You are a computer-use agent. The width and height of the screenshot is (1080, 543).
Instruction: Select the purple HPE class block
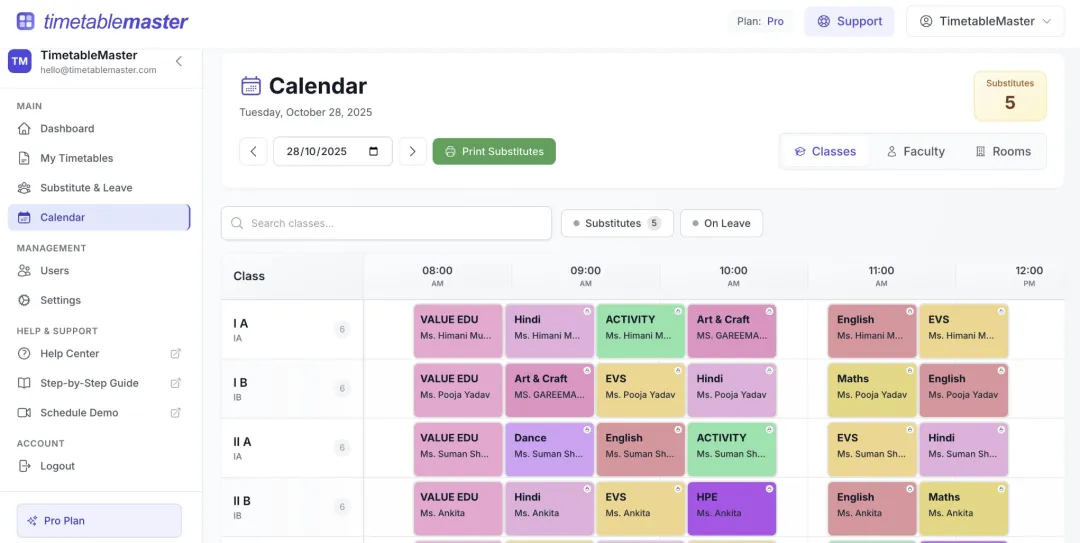731,509
